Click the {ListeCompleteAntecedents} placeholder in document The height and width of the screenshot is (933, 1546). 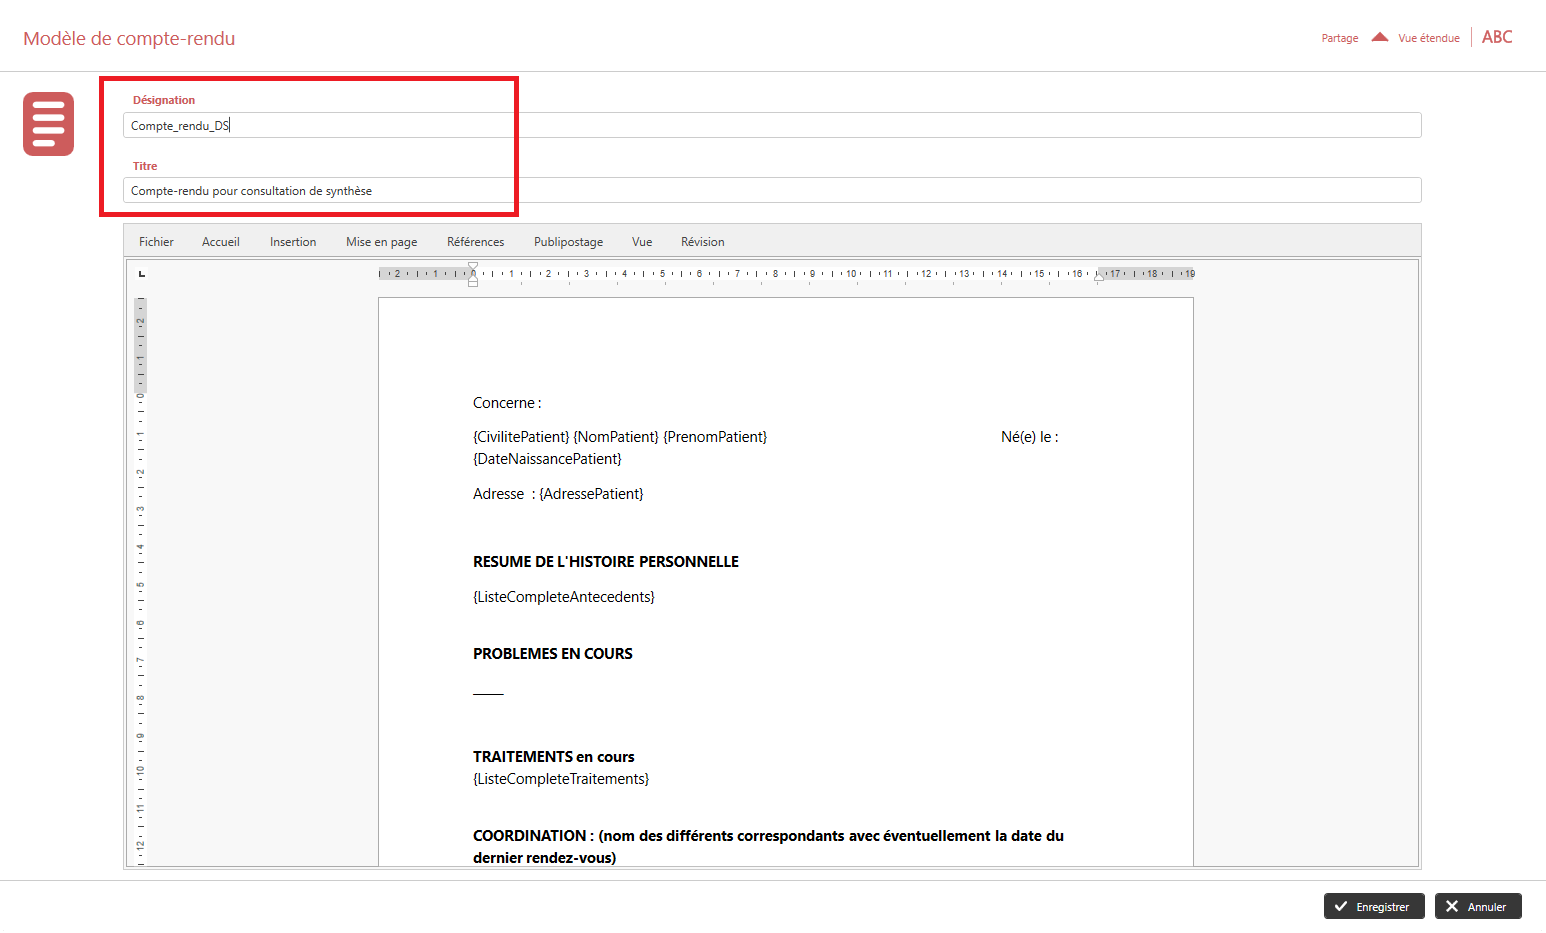point(564,597)
